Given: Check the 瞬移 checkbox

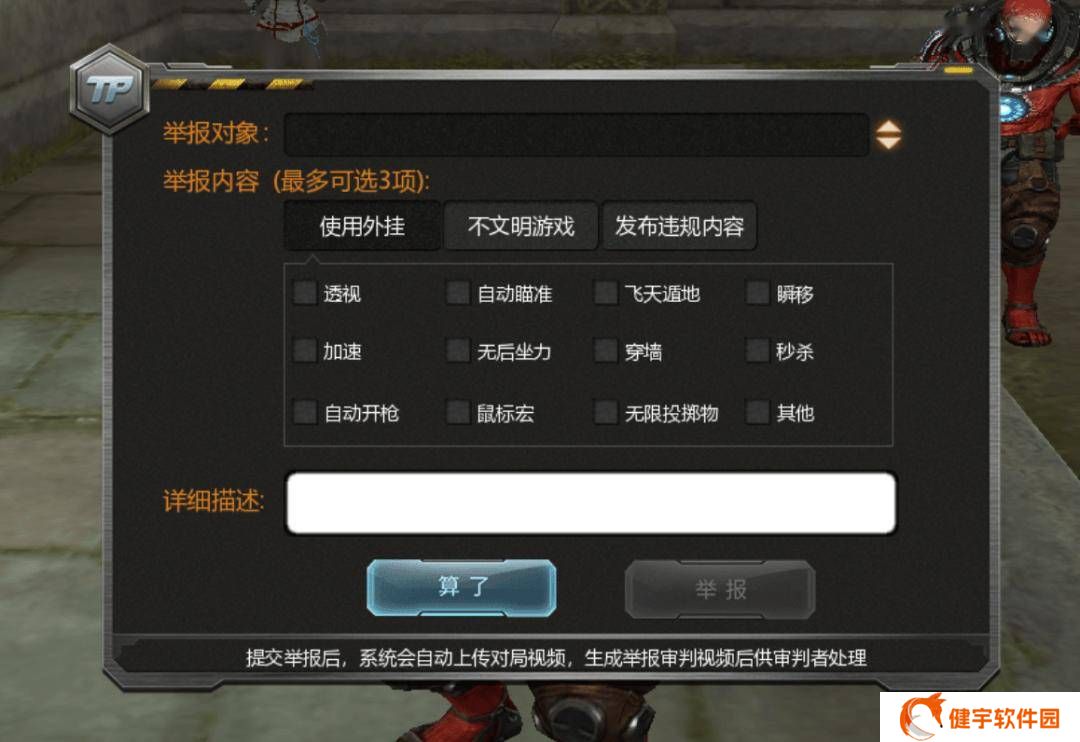Looking at the screenshot, I should [x=758, y=293].
